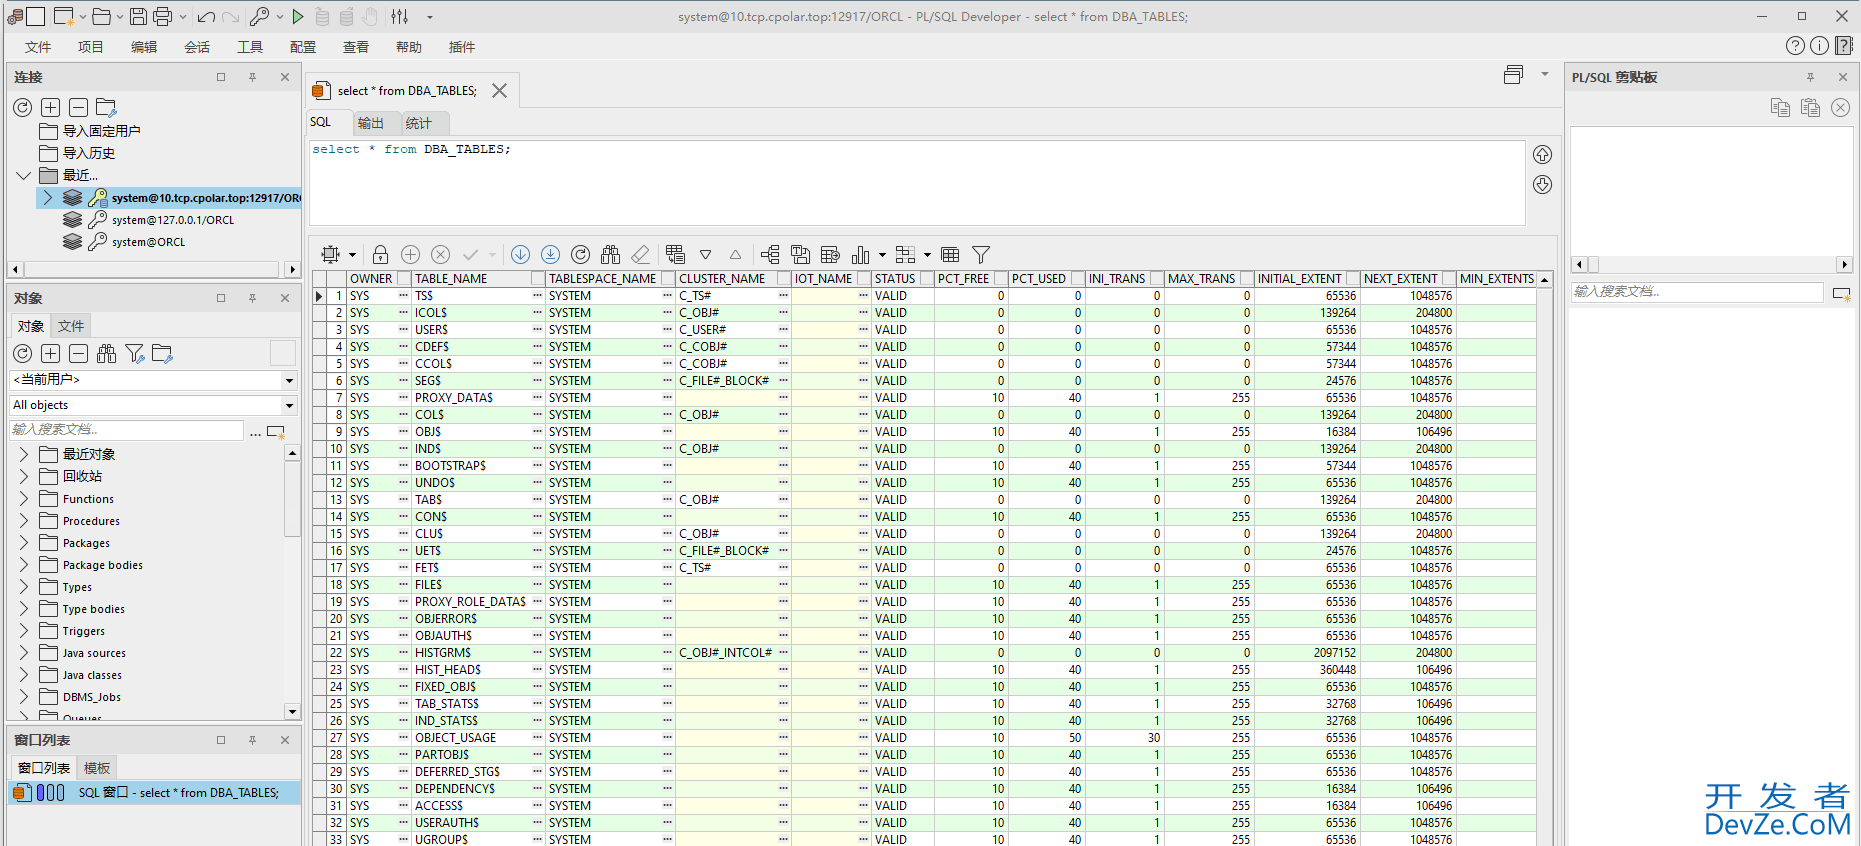Click the down triangle Next record icon

(x=705, y=255)
